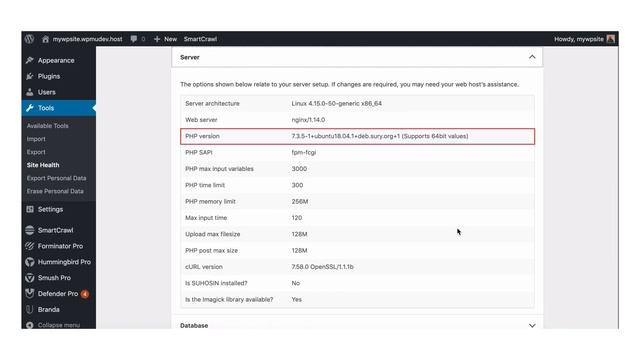The image size is (640, 360).
Task: Click Collapse menu text
Action: tap(59, 325)
